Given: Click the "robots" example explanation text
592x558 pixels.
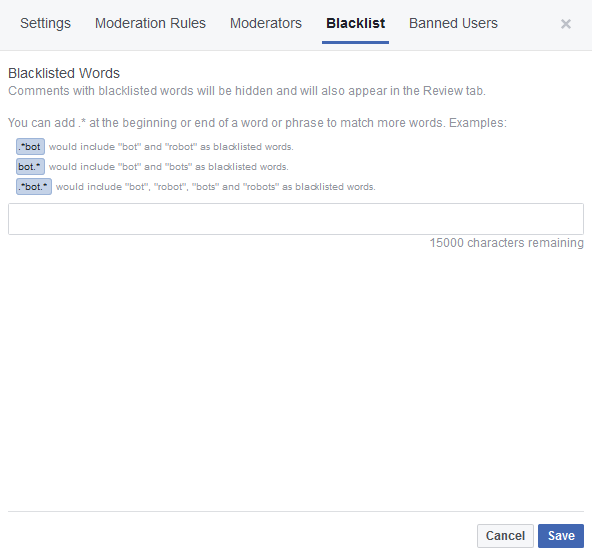Looking at the screenshot, I should (x=216, y=187).
